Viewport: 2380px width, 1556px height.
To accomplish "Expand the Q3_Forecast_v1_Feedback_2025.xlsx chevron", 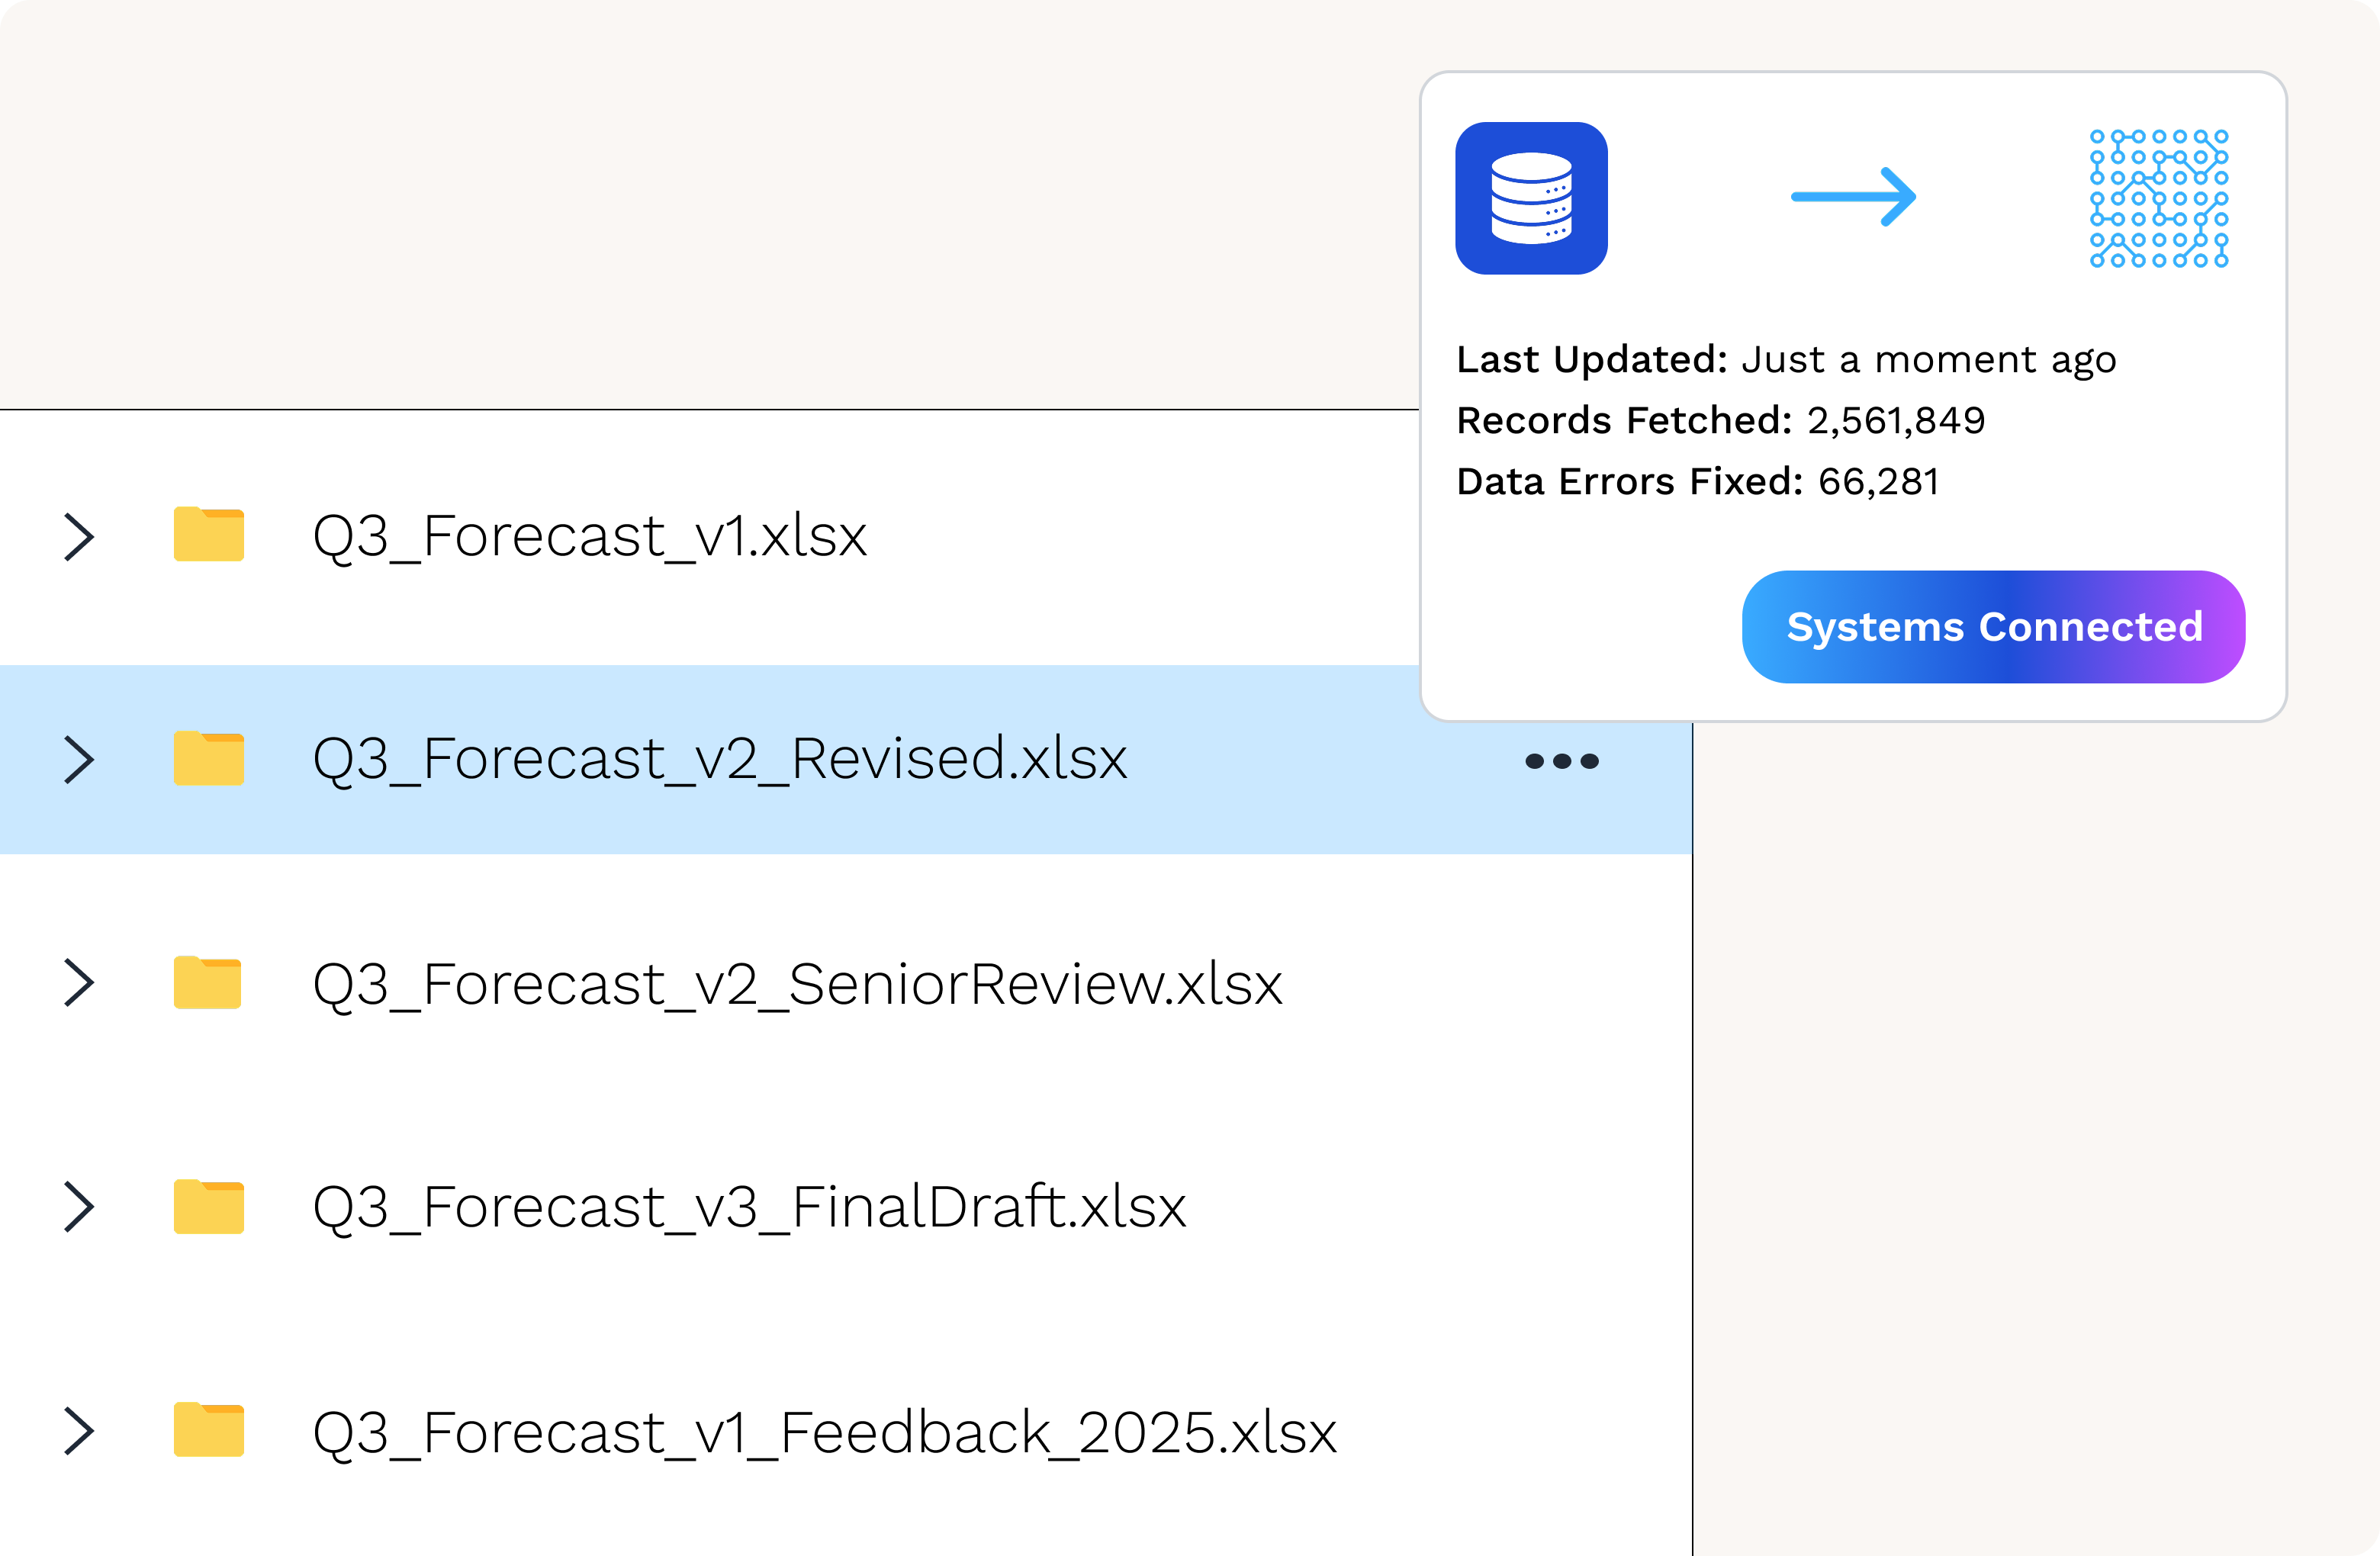I will 79,1431.
